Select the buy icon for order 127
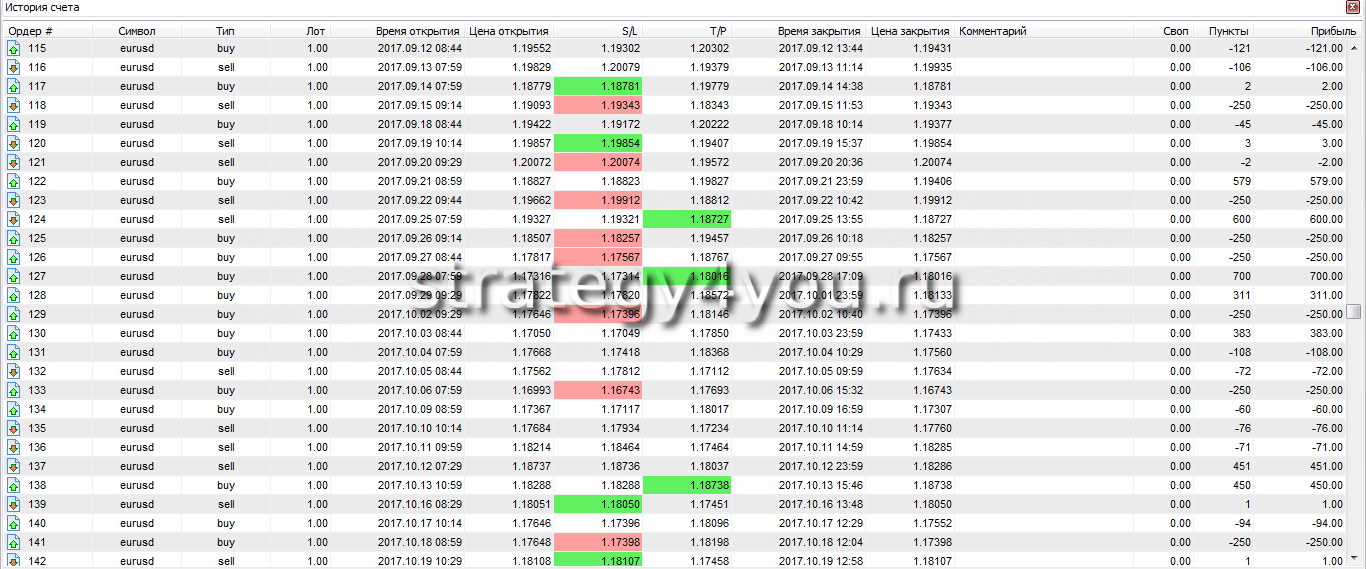This screenshot has width=1366, height=569. click(x=14, y=276)
